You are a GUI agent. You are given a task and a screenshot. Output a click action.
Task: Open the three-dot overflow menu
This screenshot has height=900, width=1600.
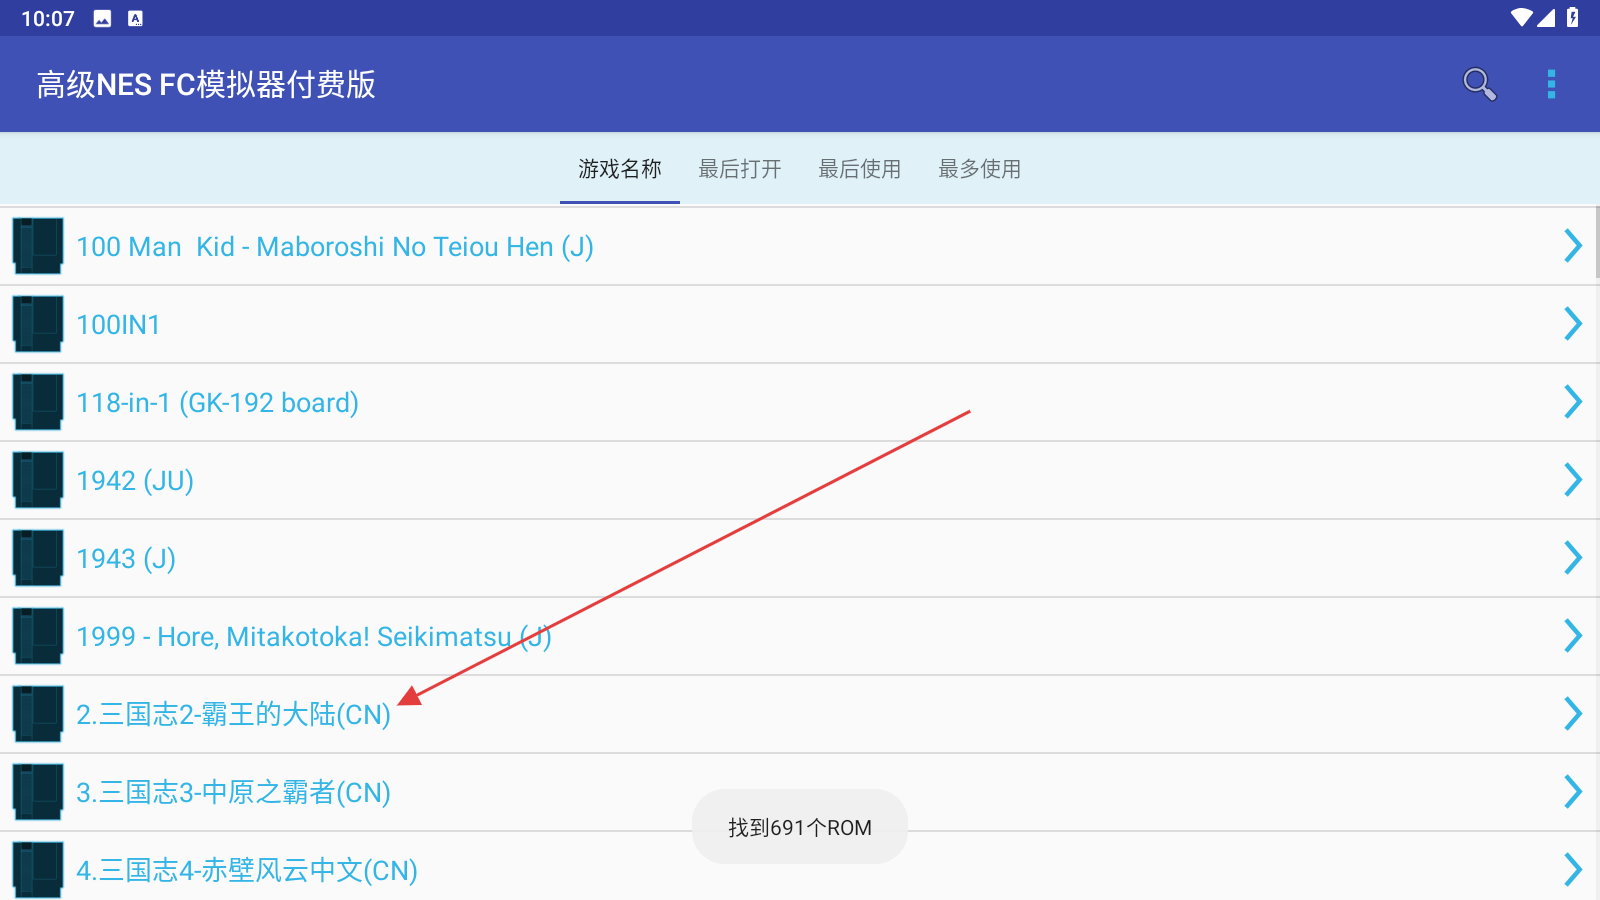click(1551, 84)
